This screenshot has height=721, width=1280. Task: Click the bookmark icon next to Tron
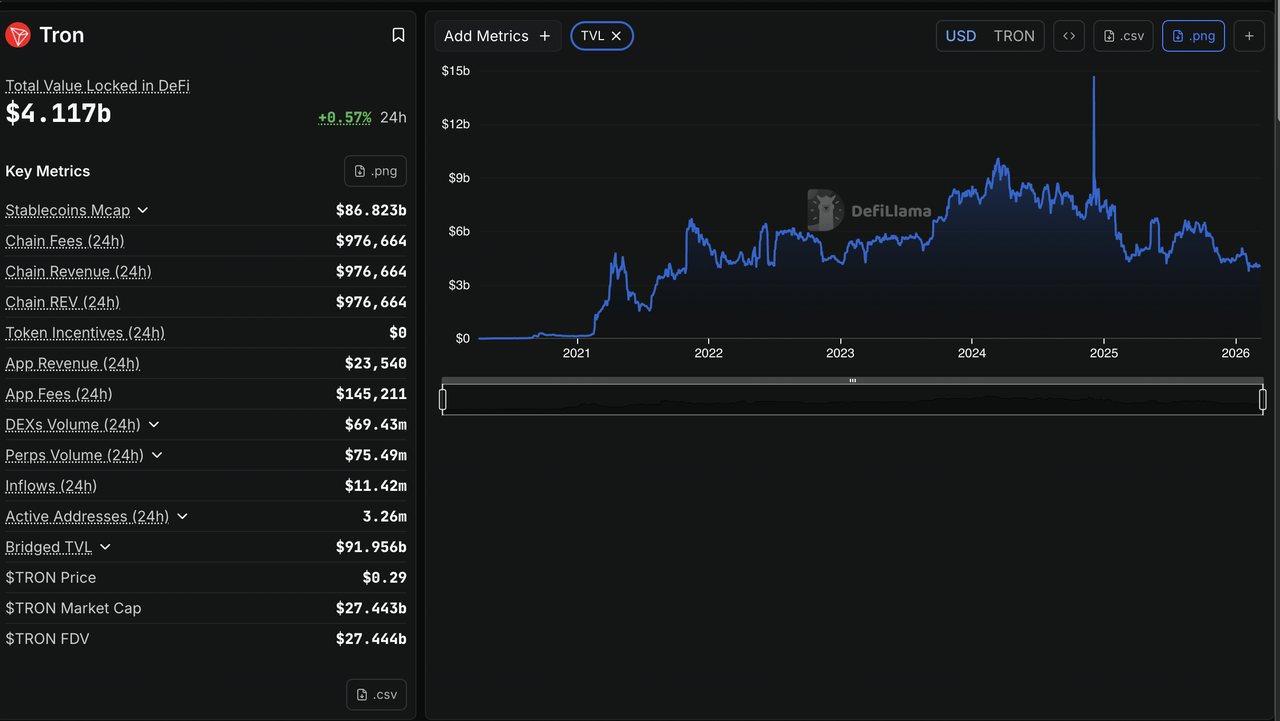click(398, 35)
